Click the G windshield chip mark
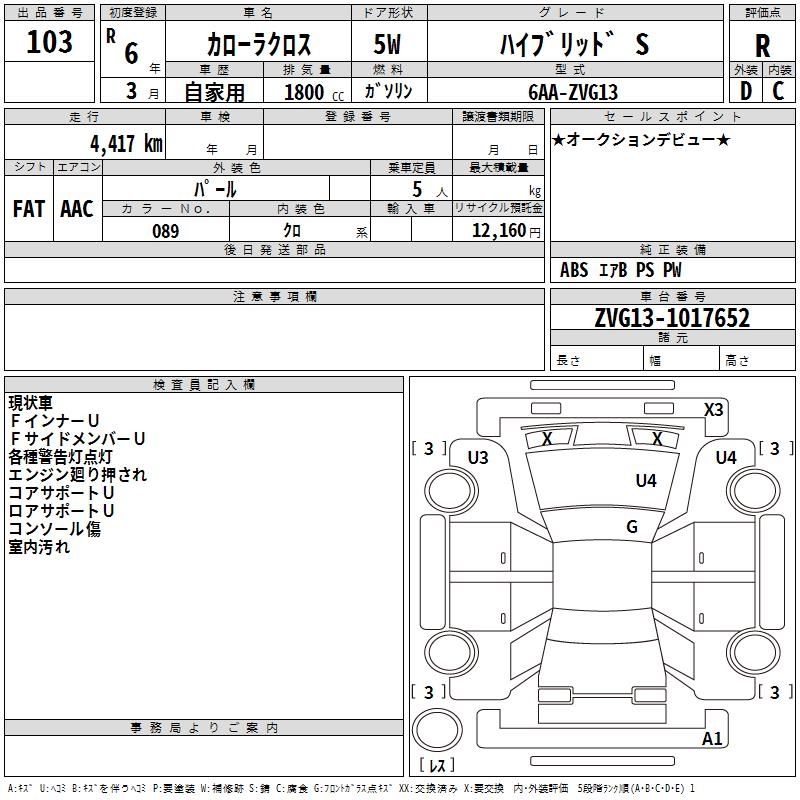Viewport: 800px width, 800px height. pyautogui.click(x=632, y=526)
